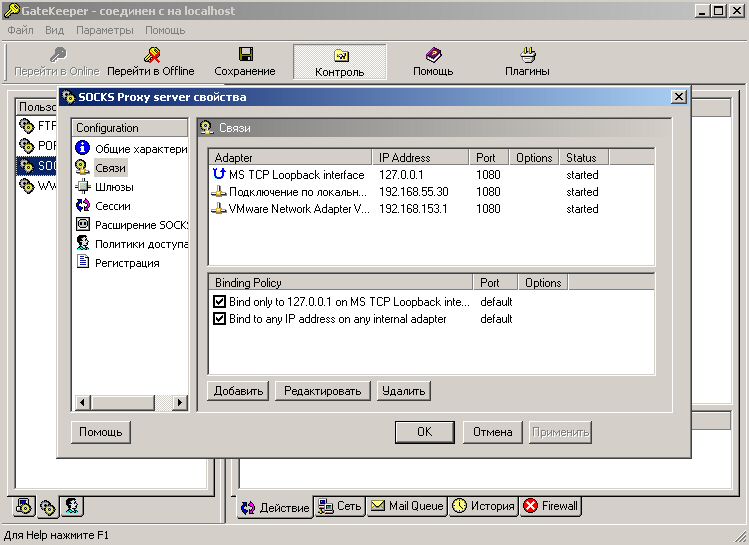Click the Отмена button
749x545 pixels.
click(492, 432)
